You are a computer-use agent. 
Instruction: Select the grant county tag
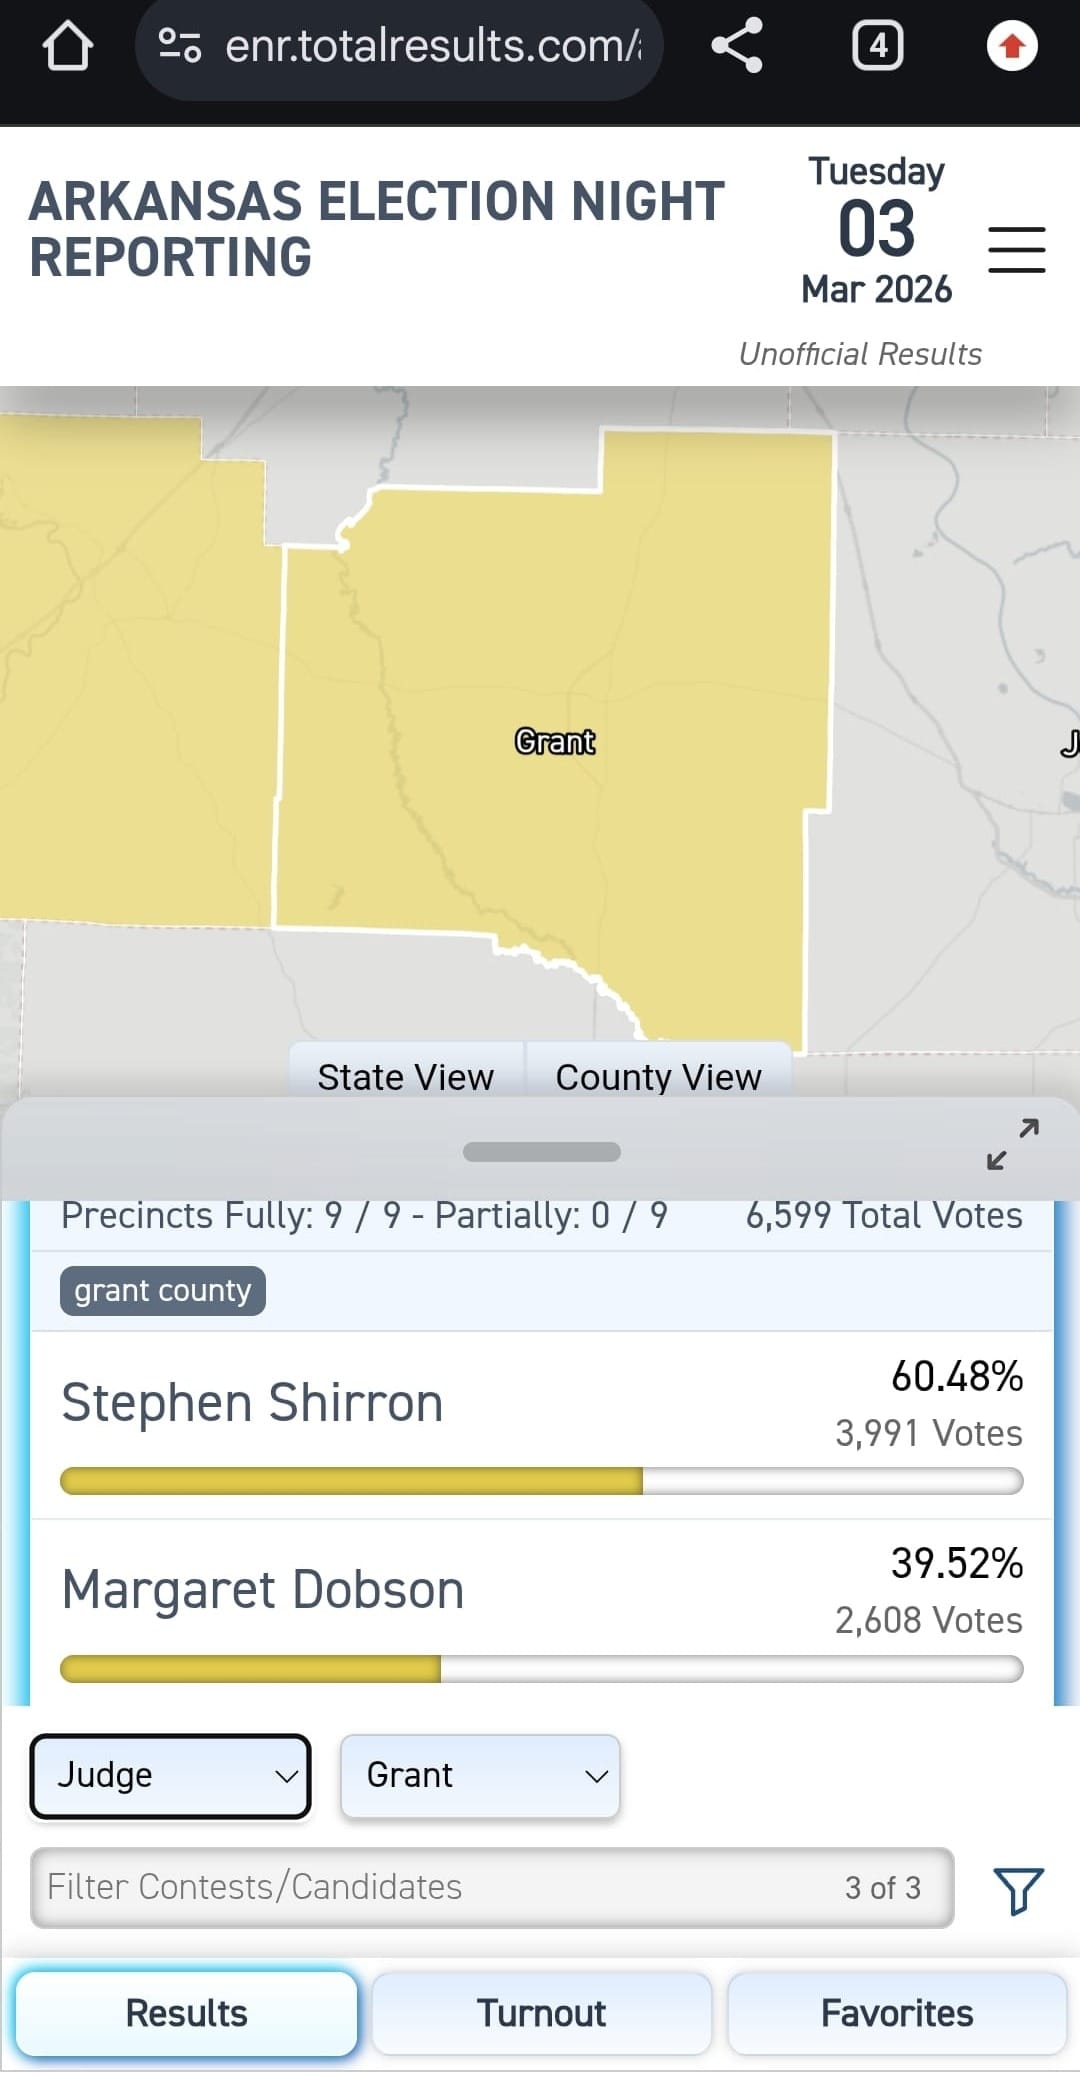(x=163, y=1290)
